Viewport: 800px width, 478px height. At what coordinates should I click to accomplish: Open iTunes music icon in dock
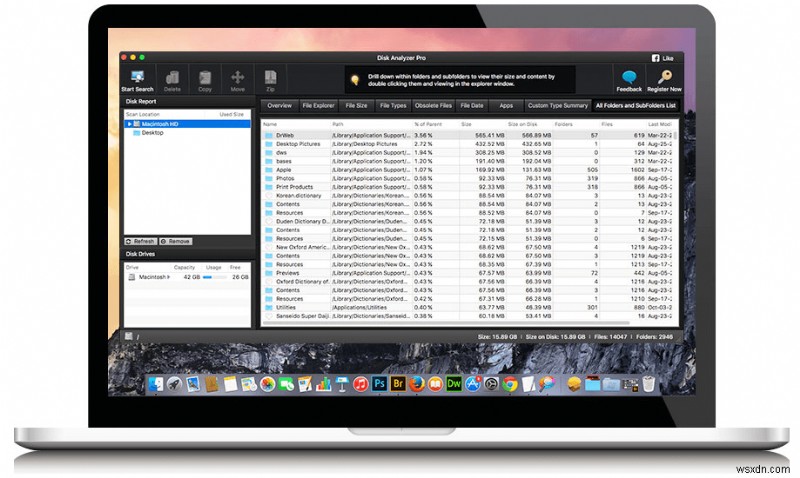[x=361, y=384]
